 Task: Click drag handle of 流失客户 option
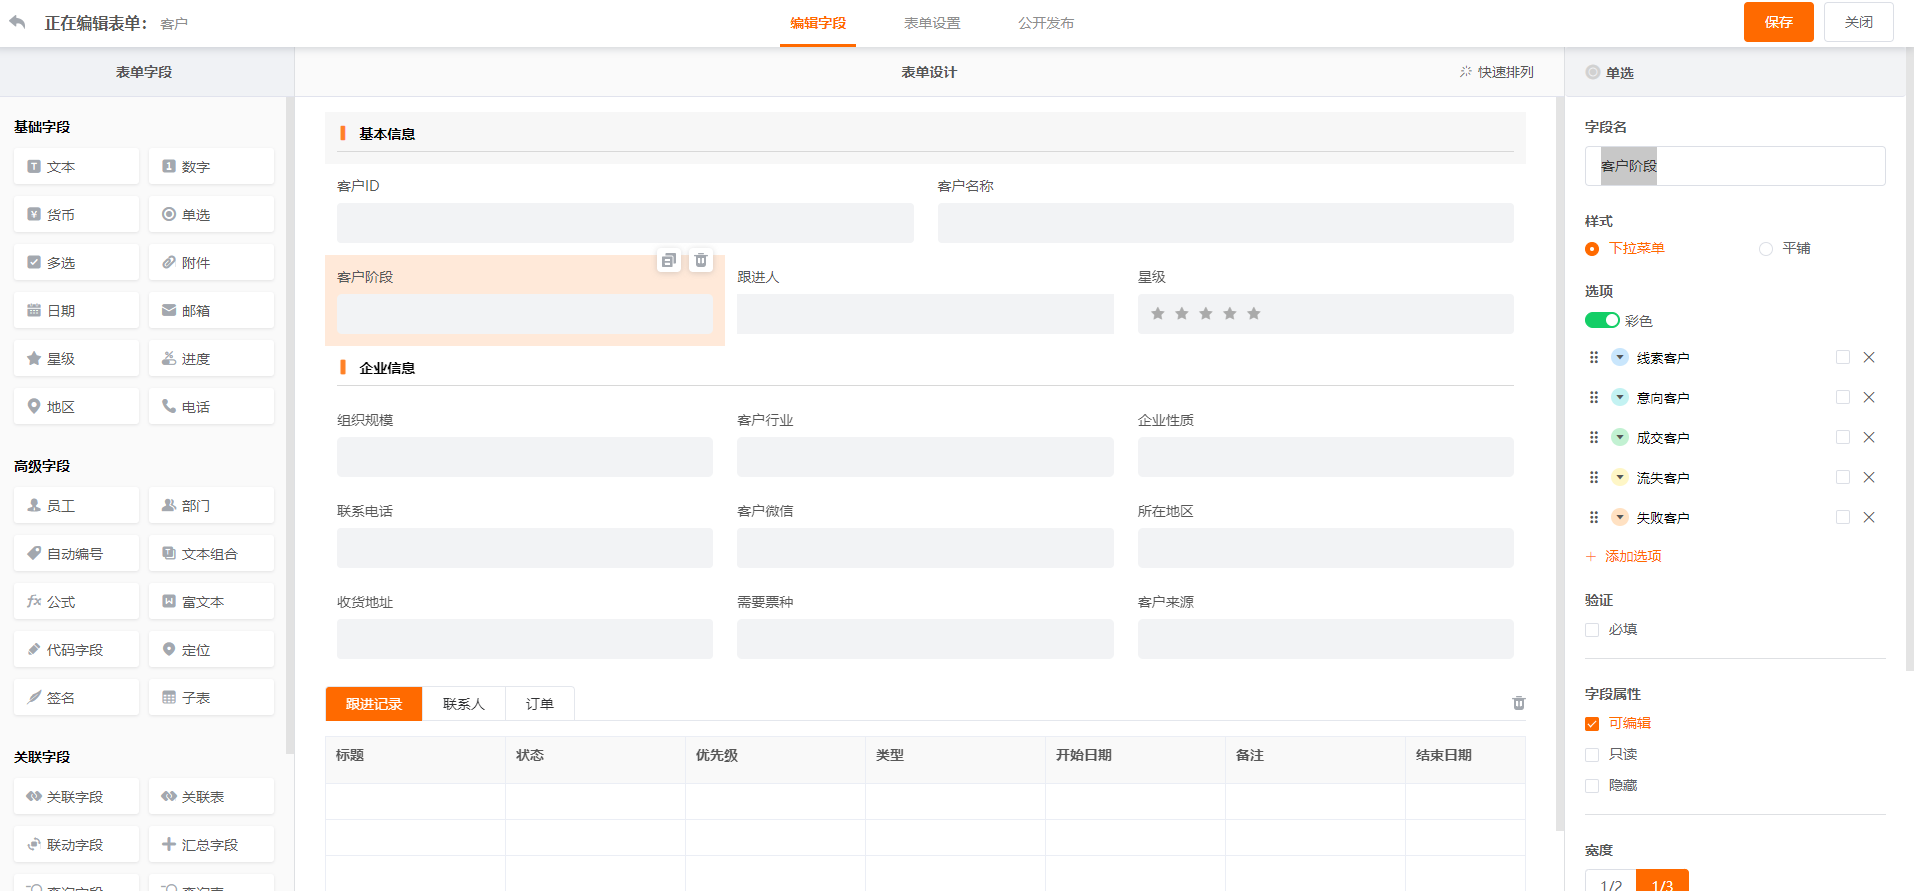pos(1594,477)
